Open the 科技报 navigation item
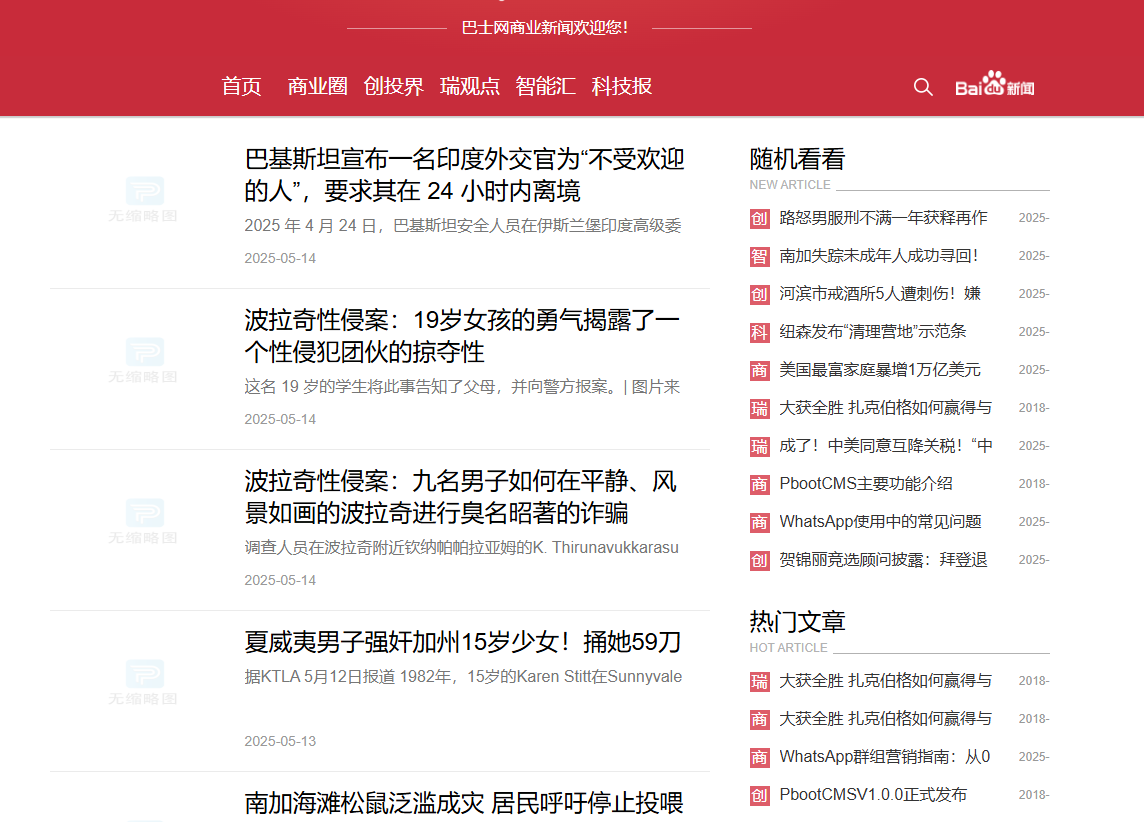The image size is (1144, 822). pyautogui.click(x=621, y=86)
